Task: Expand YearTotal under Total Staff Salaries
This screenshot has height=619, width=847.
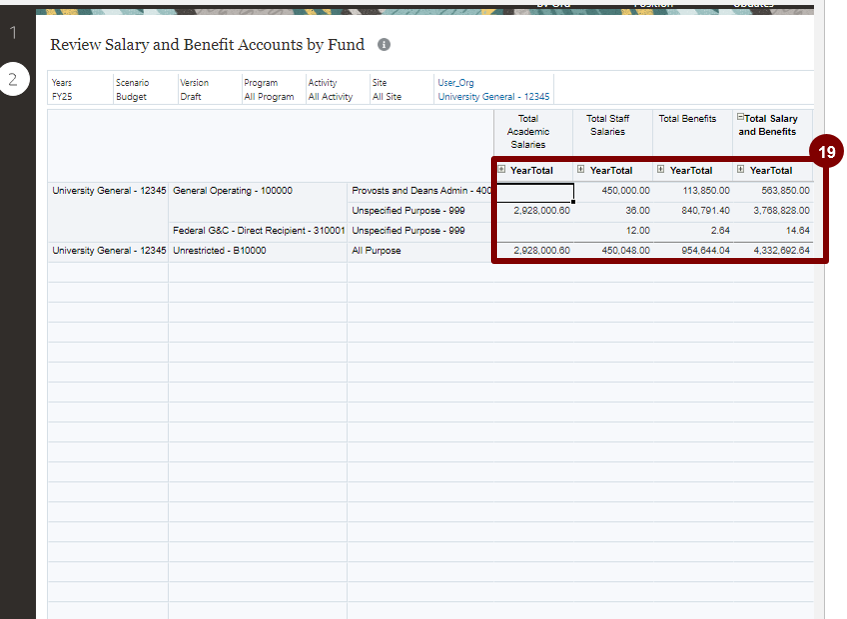Action: point(581,170)
